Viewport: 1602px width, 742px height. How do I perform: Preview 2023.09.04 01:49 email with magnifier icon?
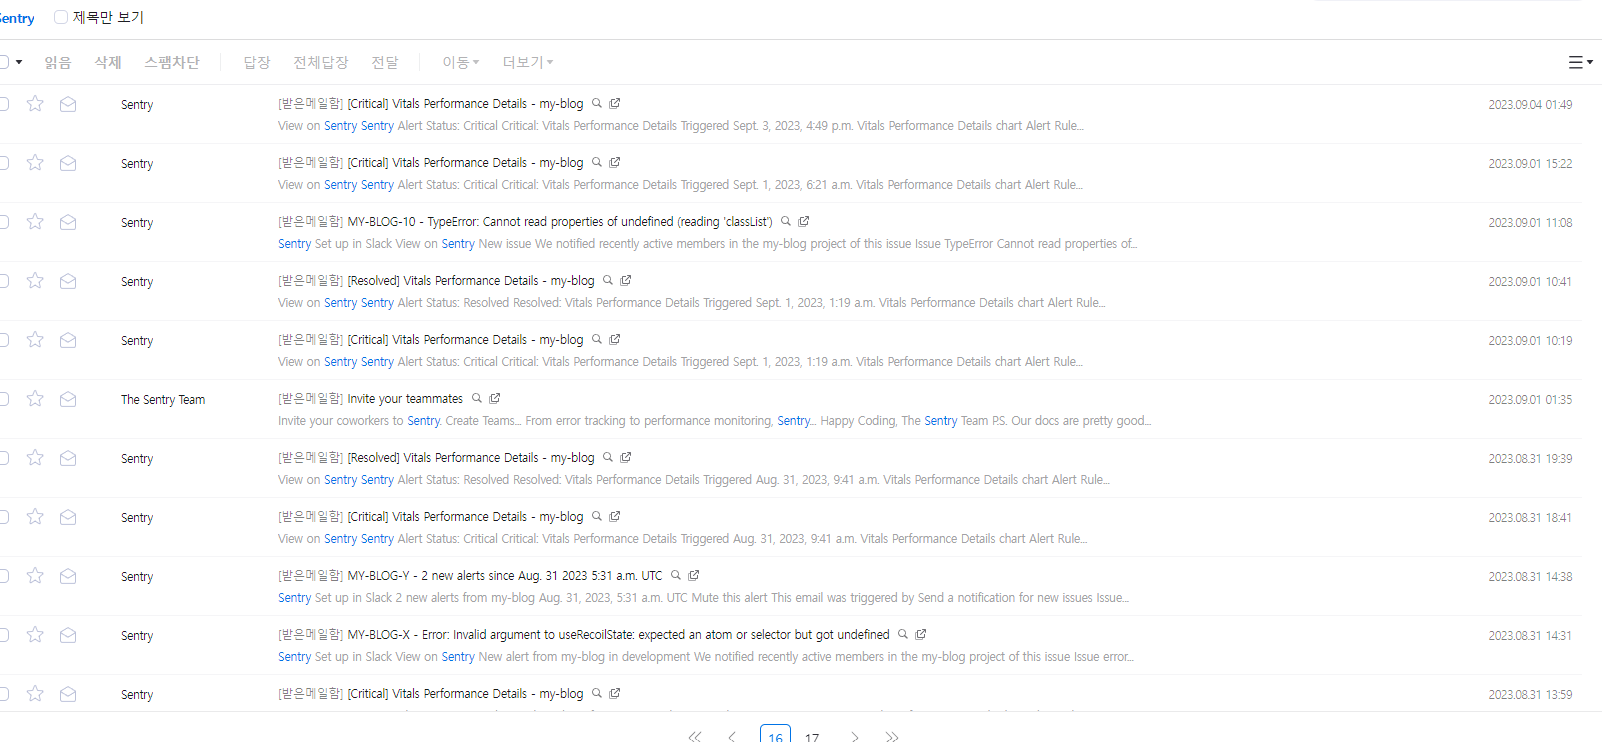(x=597, y=103)
